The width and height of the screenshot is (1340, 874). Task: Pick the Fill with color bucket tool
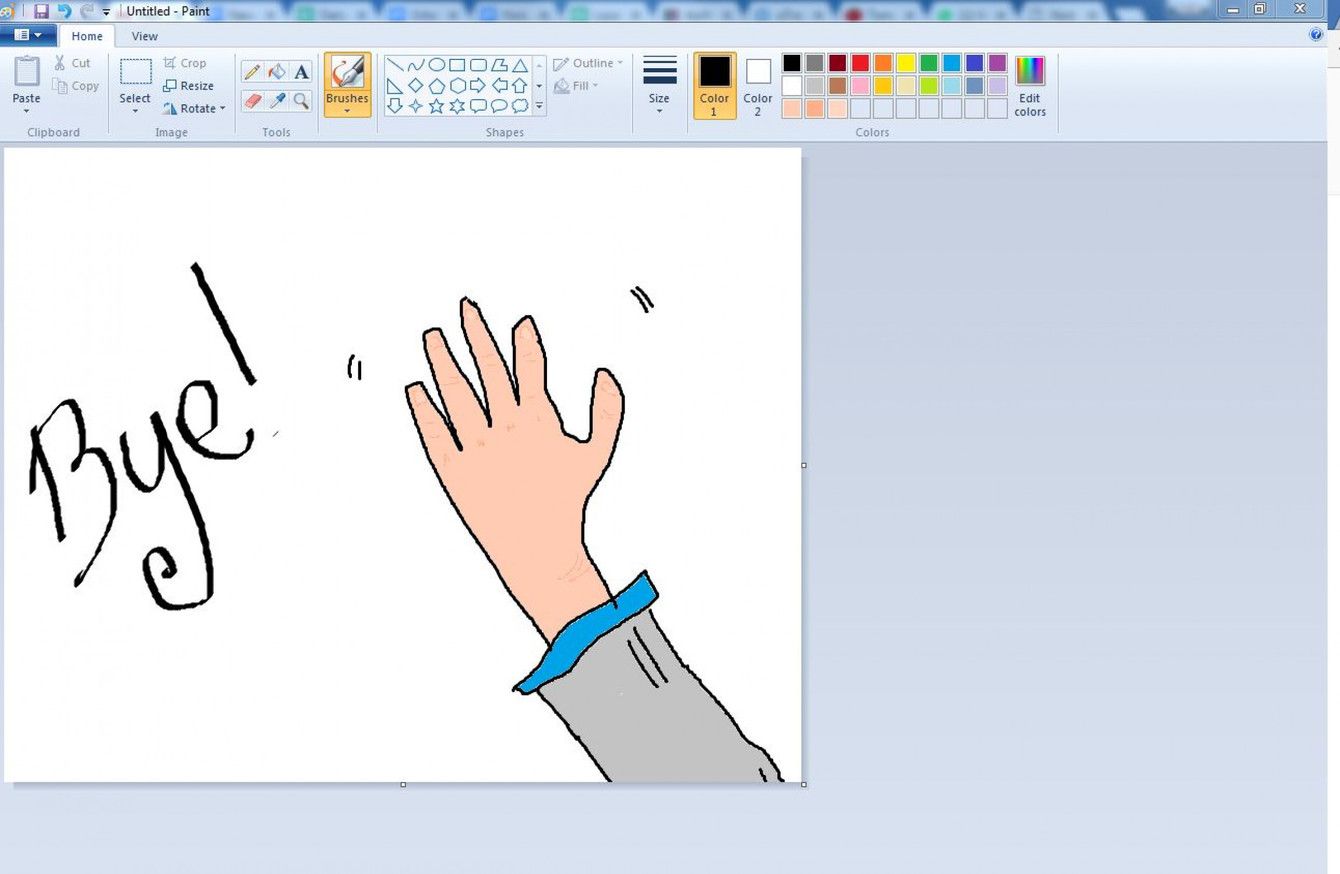(x=277, y=72)
